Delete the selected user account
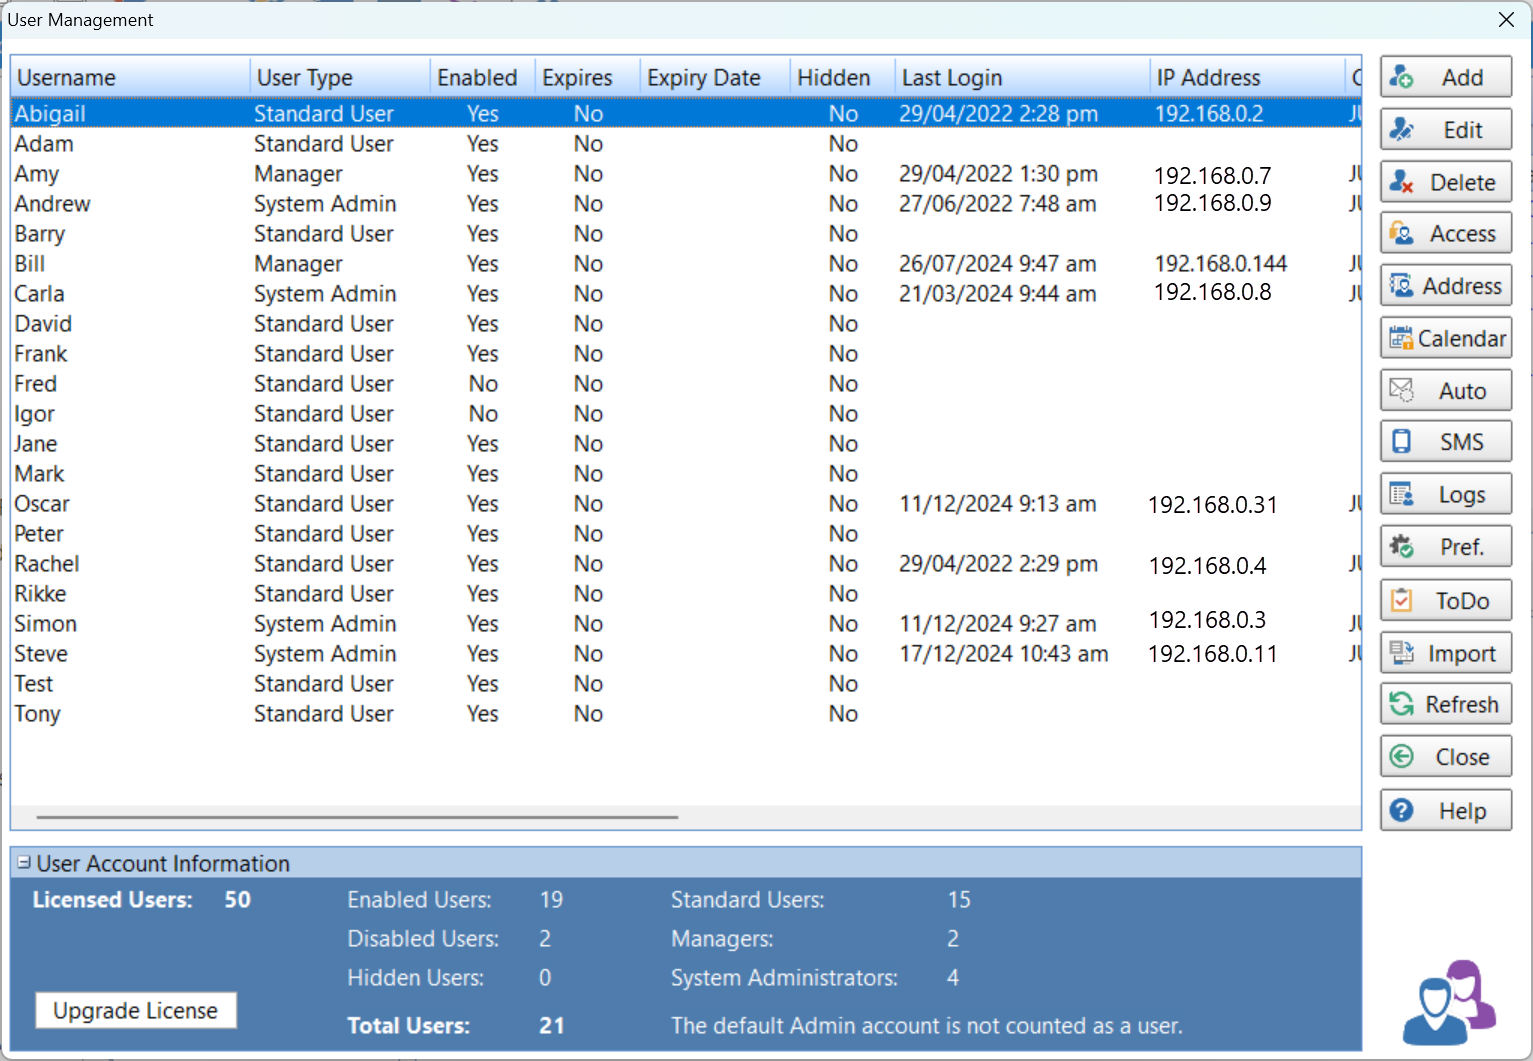Image resolution: width=1533 pixels, height=1061 pixels. [1446, 182]
